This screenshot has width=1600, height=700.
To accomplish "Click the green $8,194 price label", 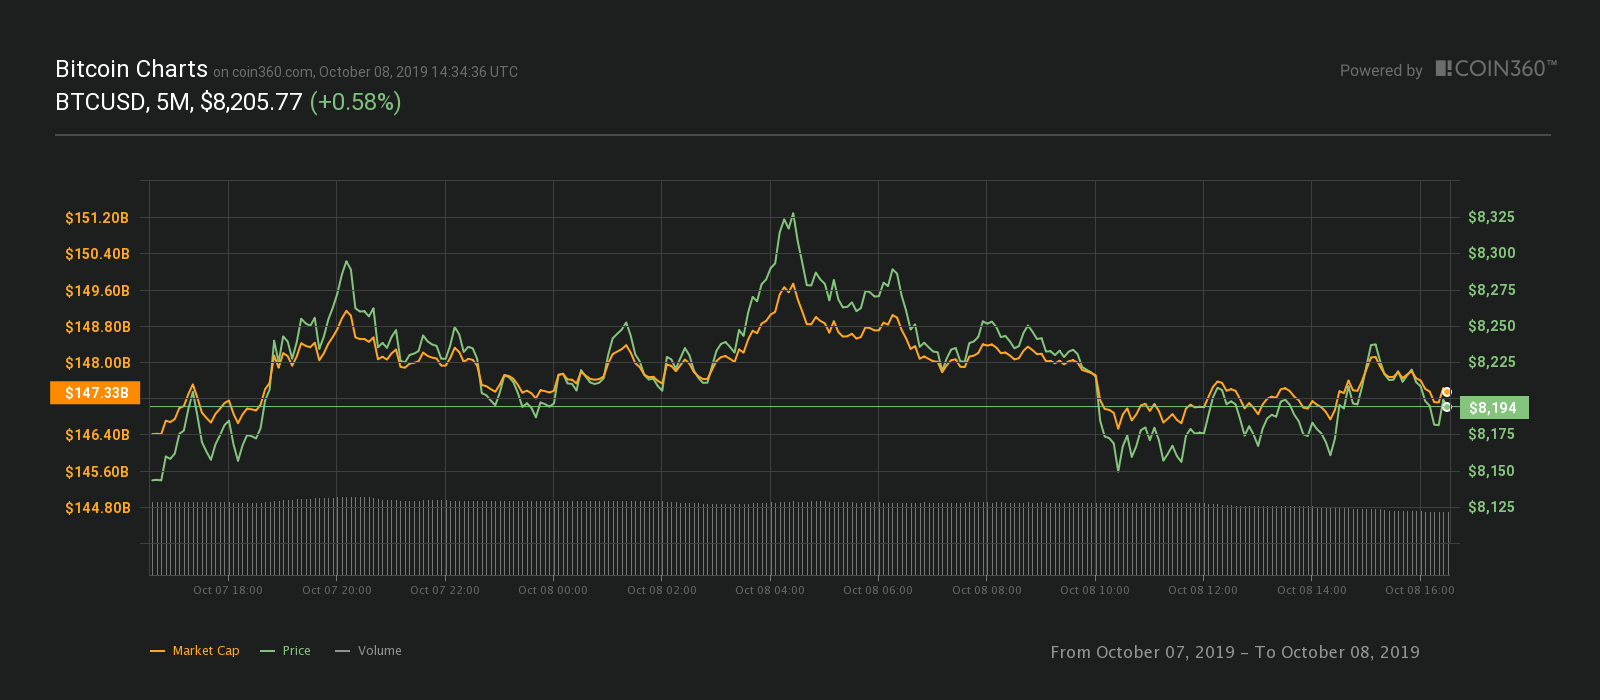I will coord(1494,408).
